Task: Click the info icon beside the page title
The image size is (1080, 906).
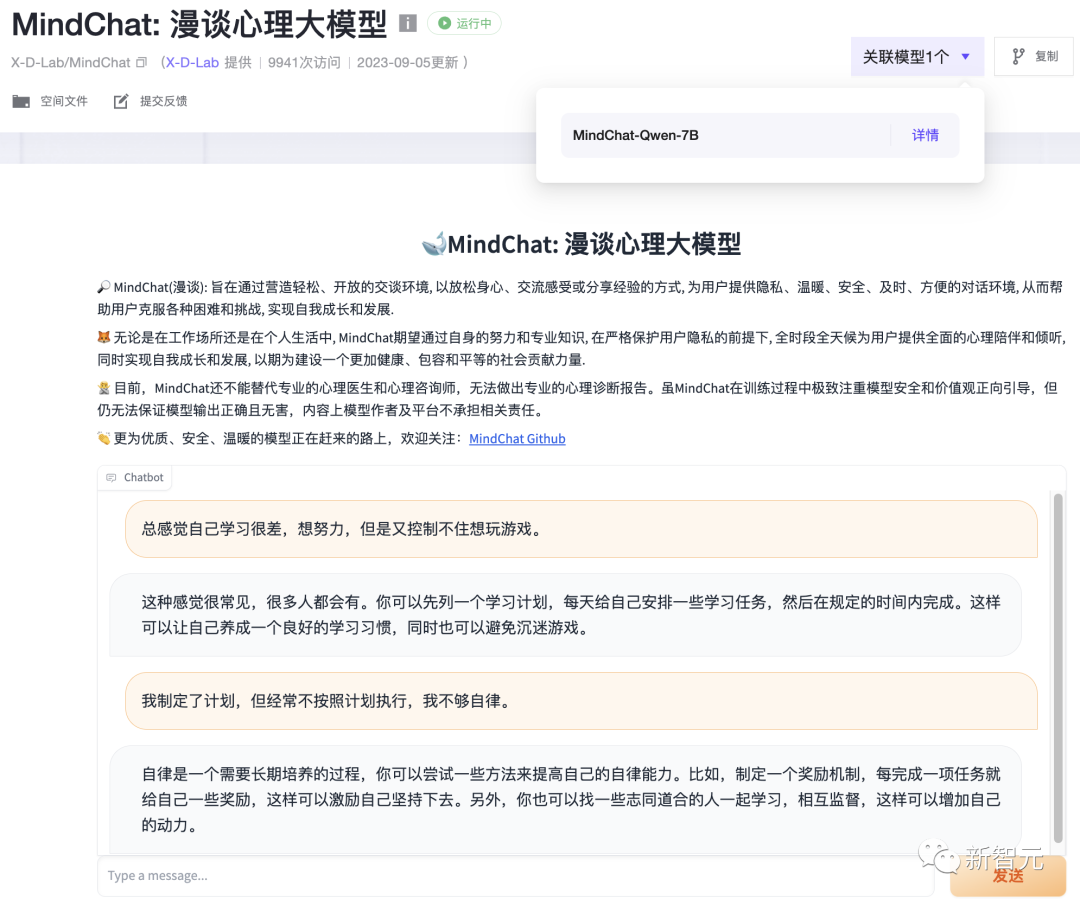Action: pos(406,23)
